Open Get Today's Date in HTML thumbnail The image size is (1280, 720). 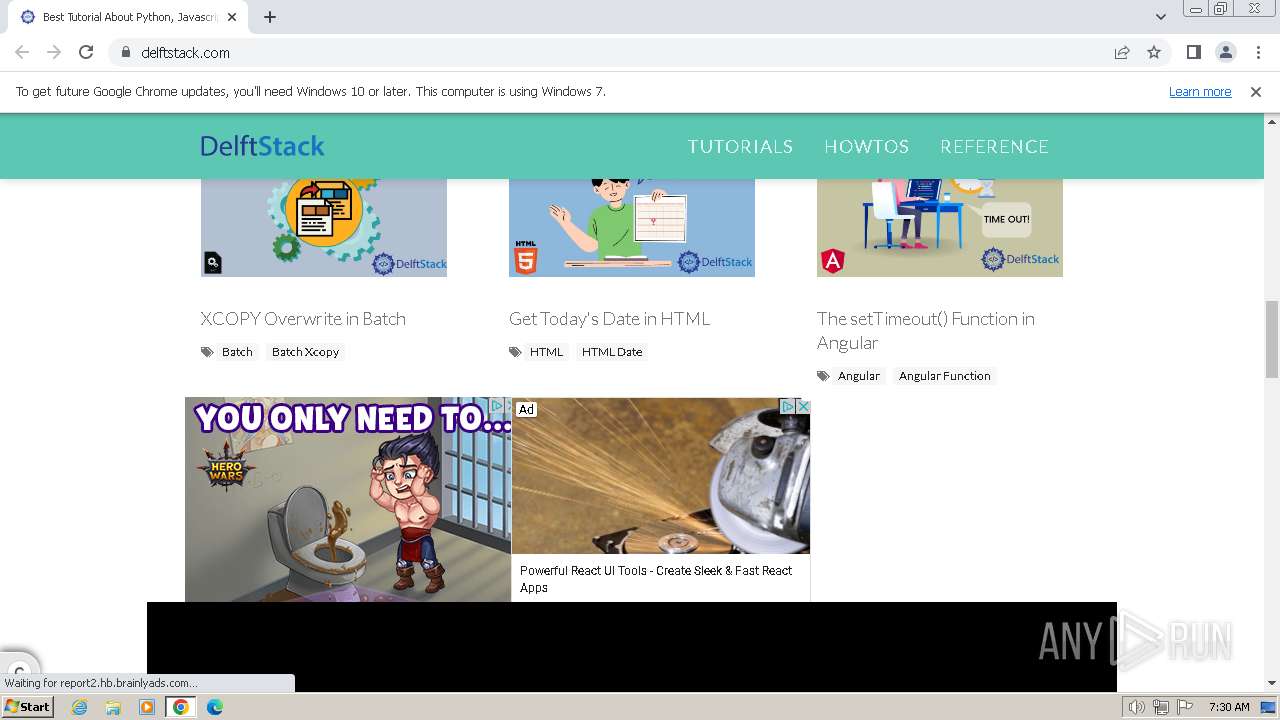[x=632, y=228]
